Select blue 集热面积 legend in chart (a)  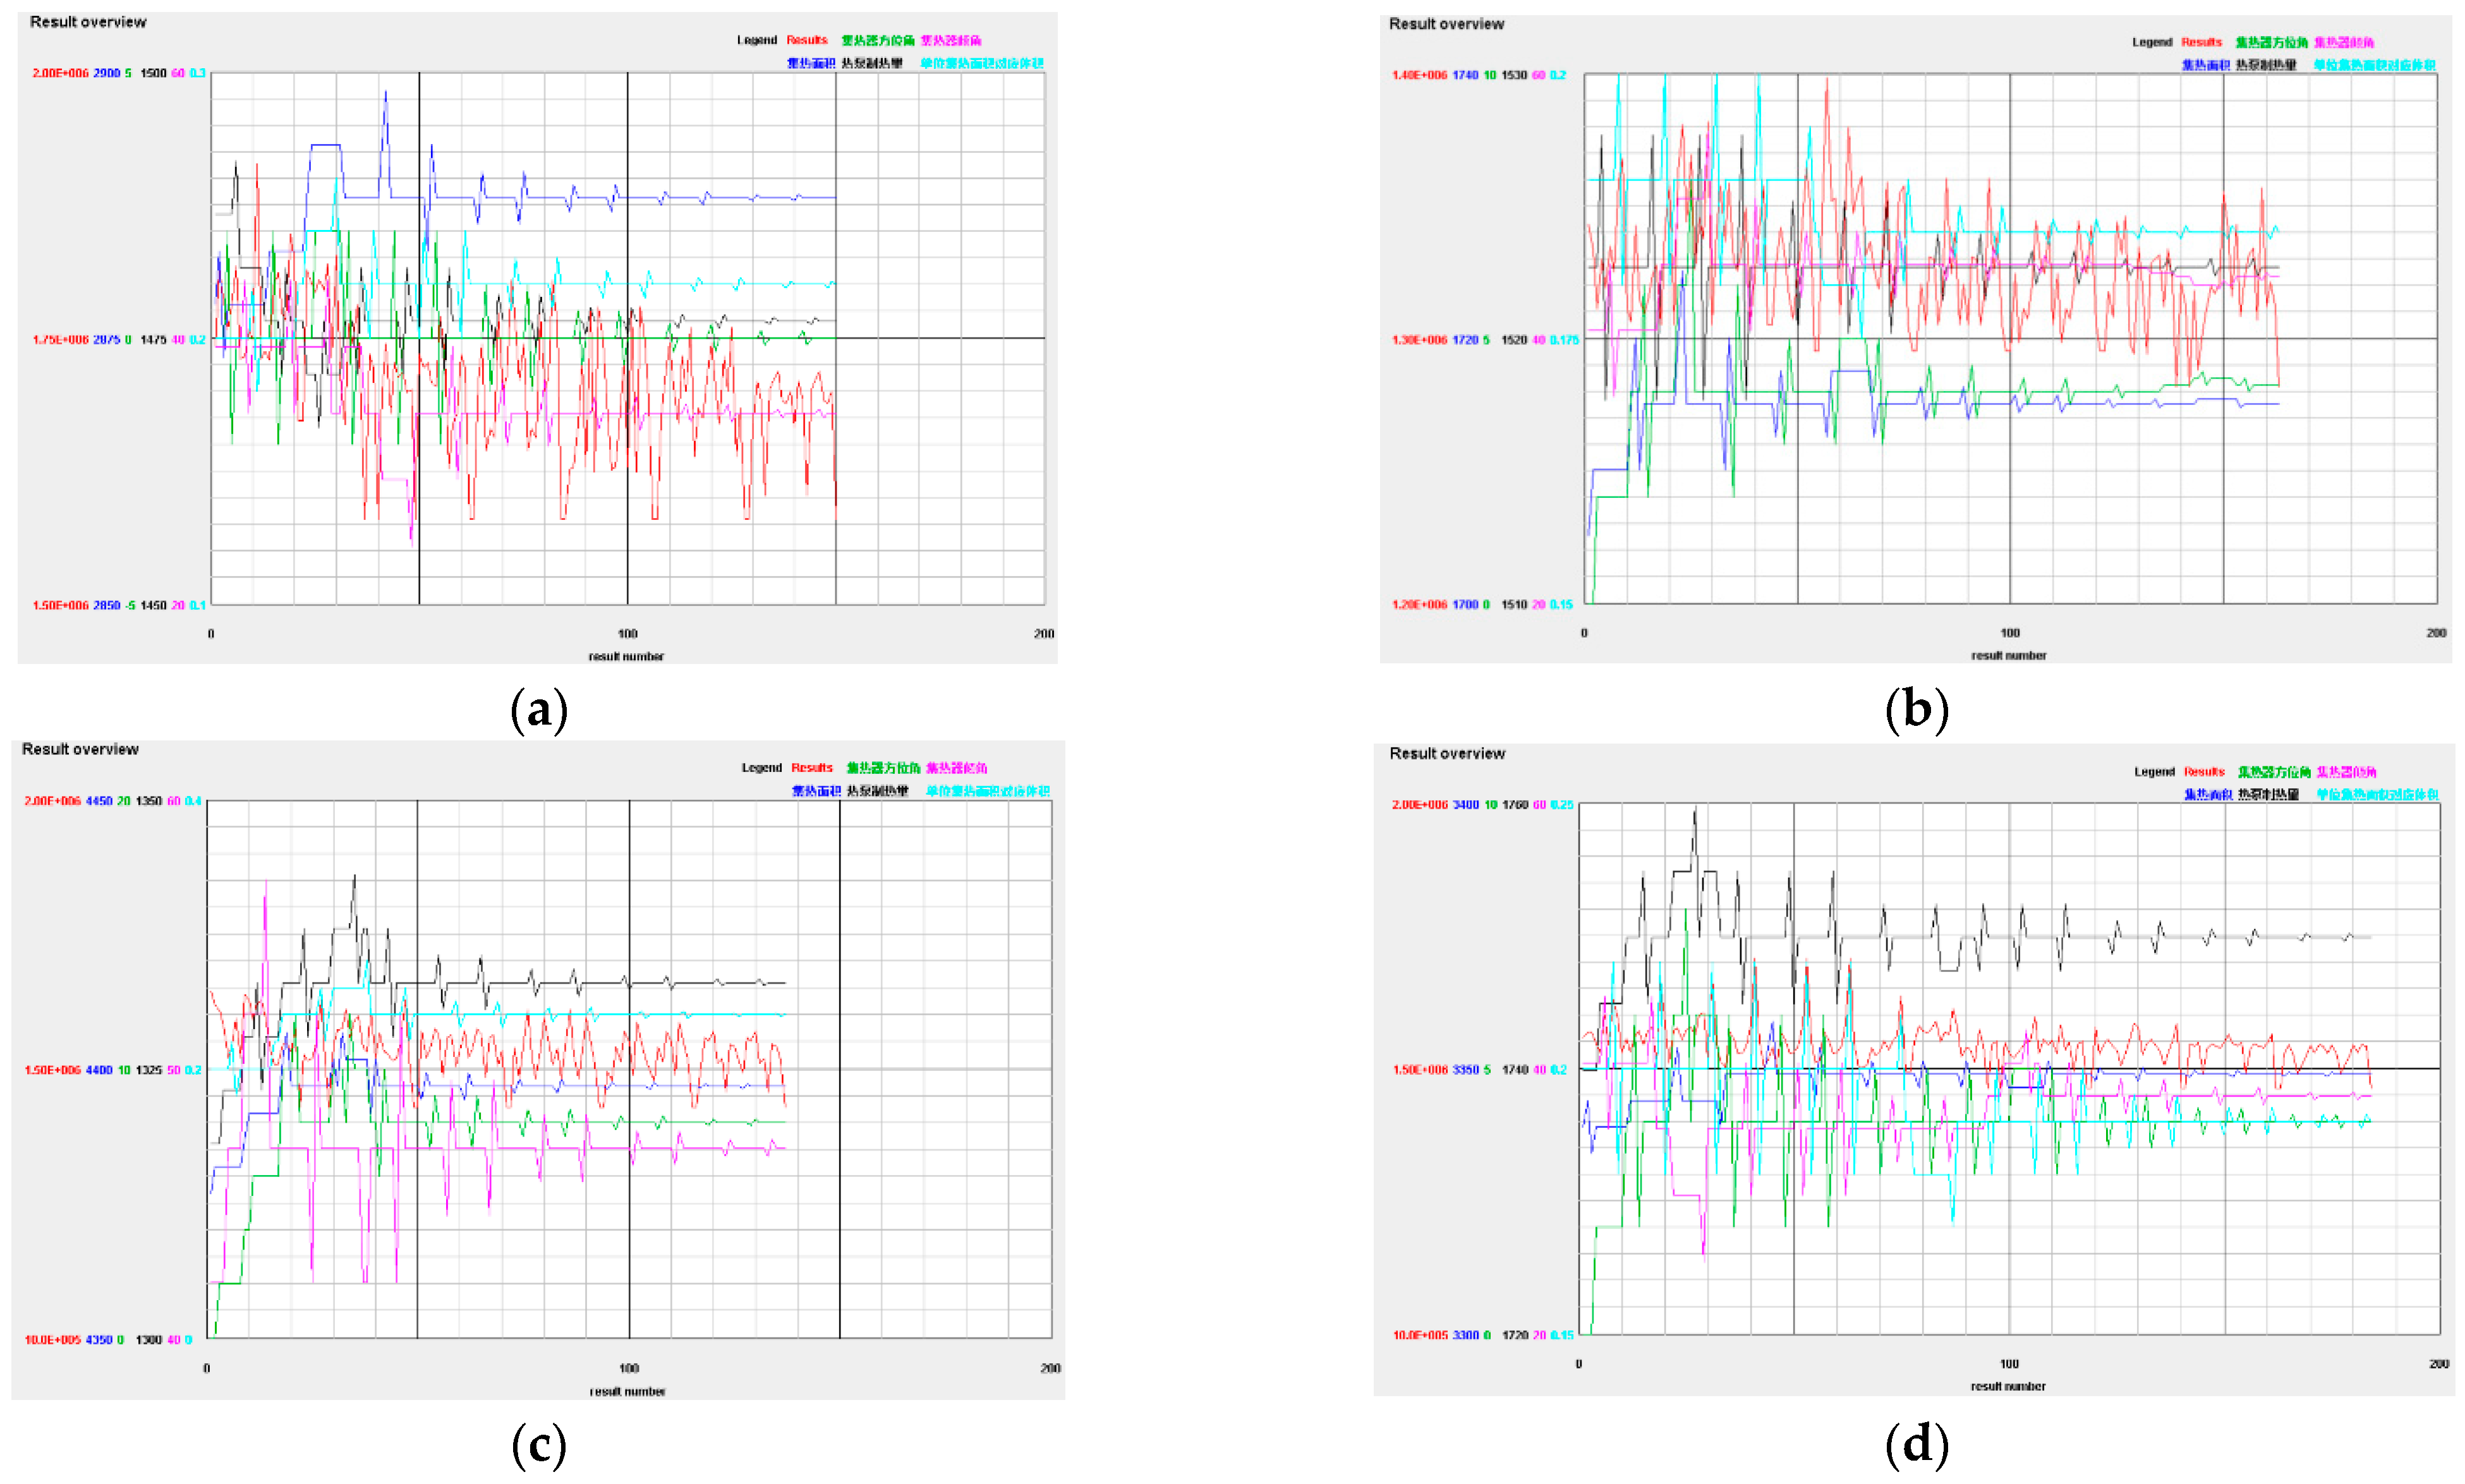(x=810, y=63)
